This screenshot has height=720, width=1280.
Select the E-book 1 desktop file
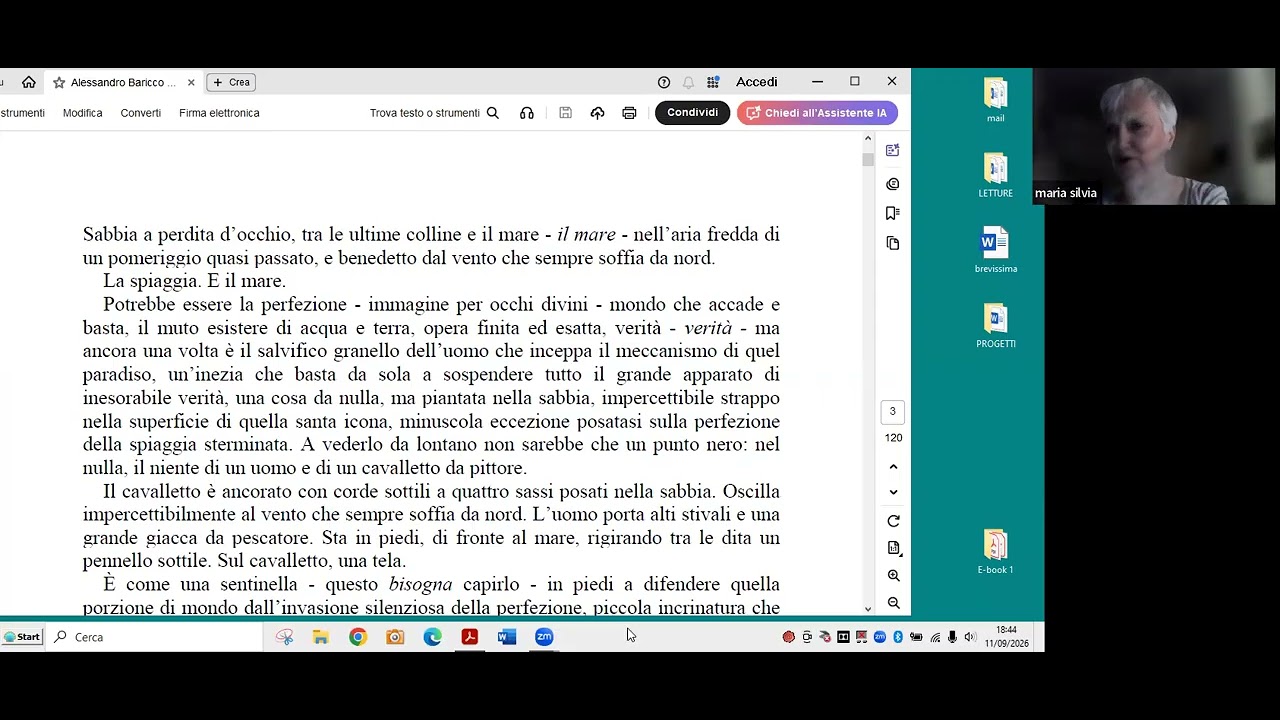tap(995, 552)
